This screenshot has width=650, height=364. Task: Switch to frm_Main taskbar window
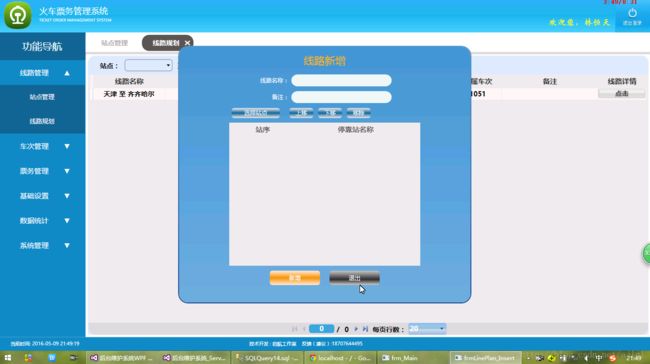pyautogui.click(x=413, y=358)
